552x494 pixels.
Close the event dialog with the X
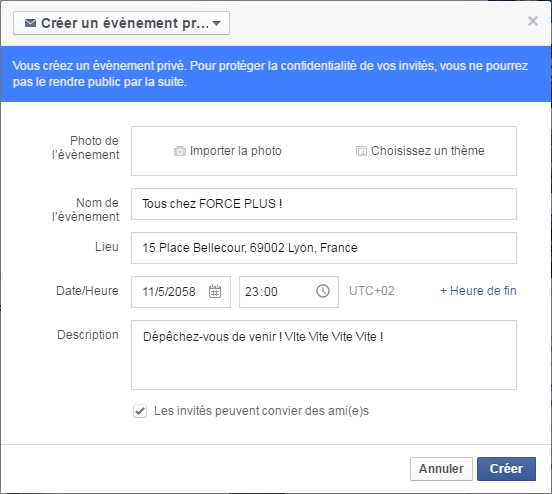(533, 21)
